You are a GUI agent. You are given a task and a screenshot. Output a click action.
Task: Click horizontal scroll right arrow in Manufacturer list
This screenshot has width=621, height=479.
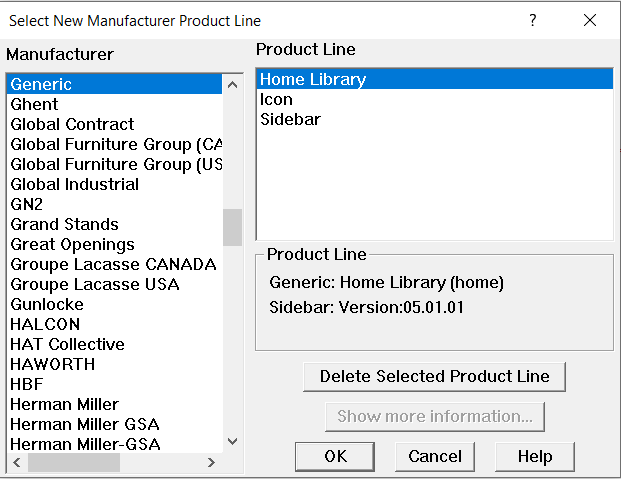(211, 462)
